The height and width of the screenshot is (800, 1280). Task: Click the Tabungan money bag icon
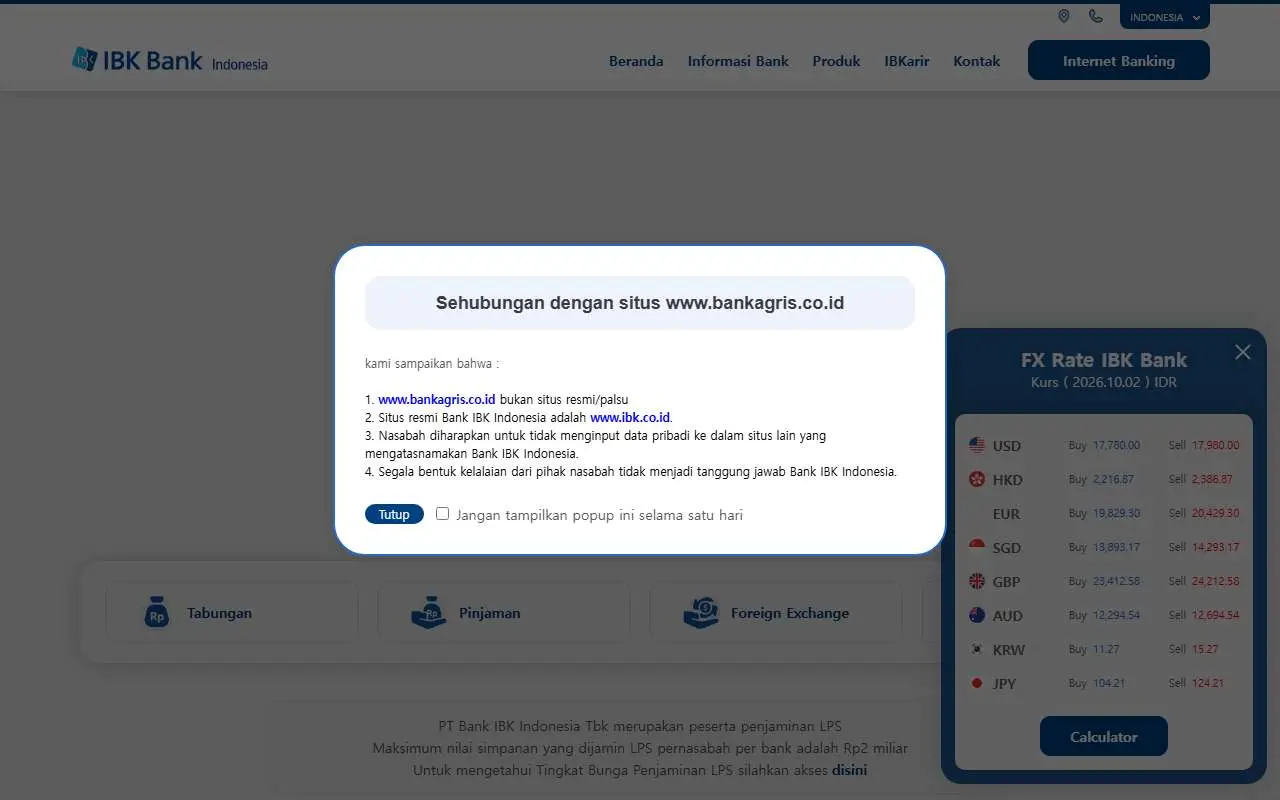(x=156, y=612)
